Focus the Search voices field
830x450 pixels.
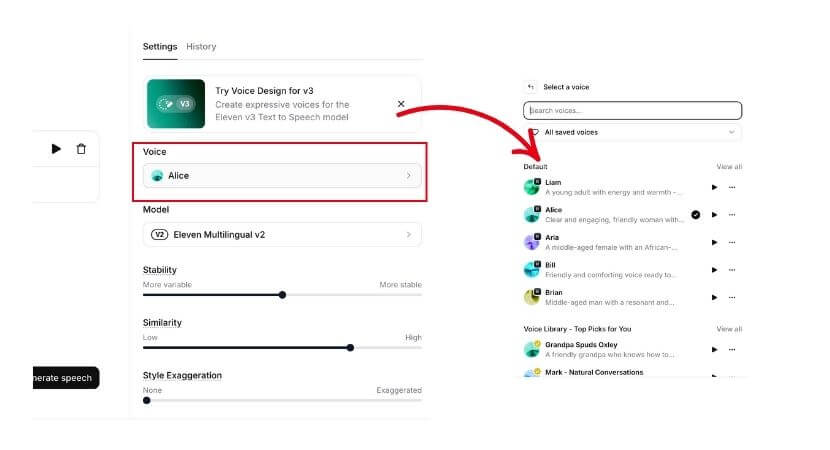tap(633, 111)
